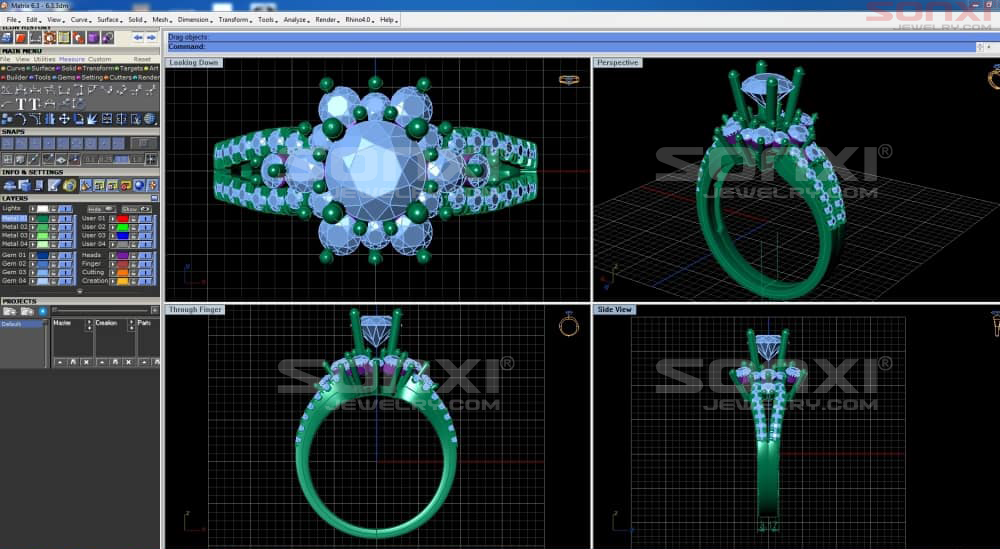Image resolution: width=1000 pixels, height=549 pixels.
Task: Expand arrow for Metal 03 layer
Action: (x=32, y=235)
